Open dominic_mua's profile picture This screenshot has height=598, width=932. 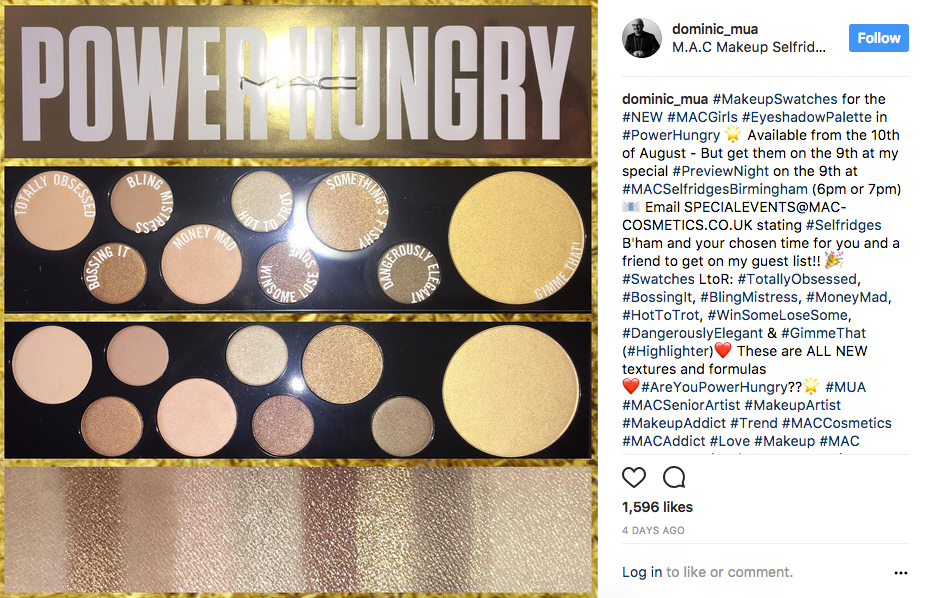click(x=642, y=38)
